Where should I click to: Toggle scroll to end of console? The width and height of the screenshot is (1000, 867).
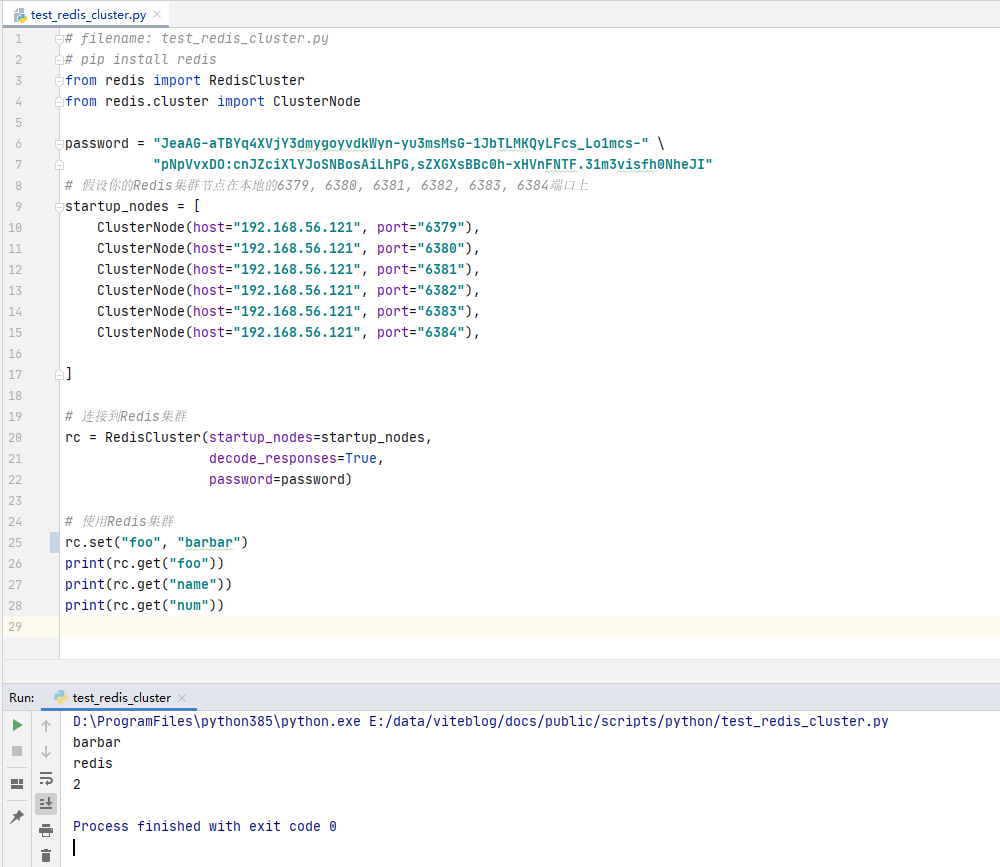(46, 804)
